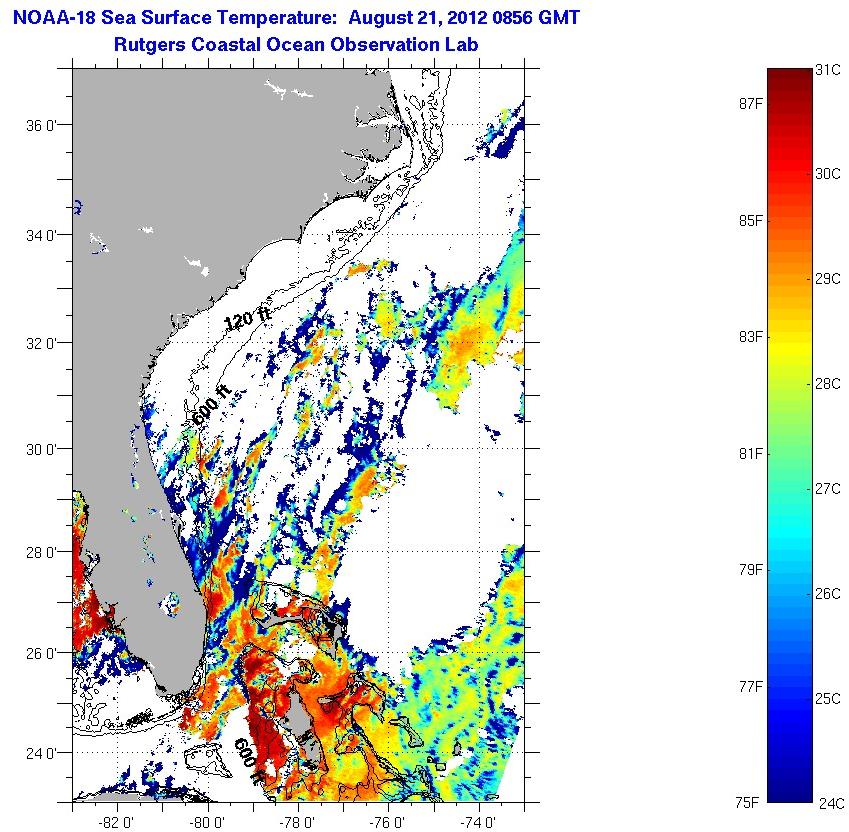Image resolution: width=849 pixels, height=832 pixels.
Task: Click the -76 0' longitude label
Action: pyautogui.click(x=388, y=823)
